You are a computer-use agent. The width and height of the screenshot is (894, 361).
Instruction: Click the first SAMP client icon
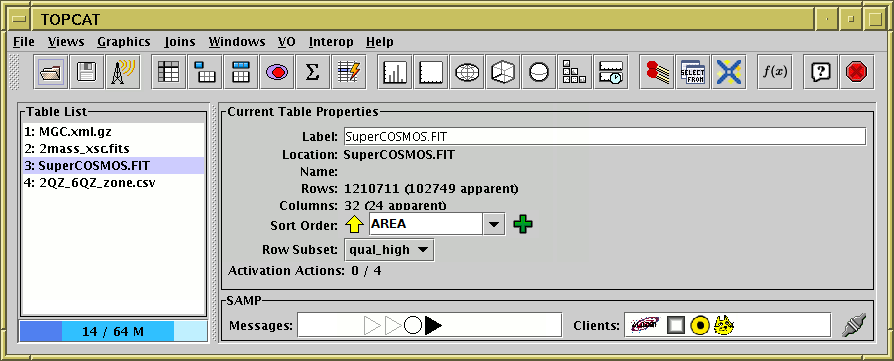point(645,325)
